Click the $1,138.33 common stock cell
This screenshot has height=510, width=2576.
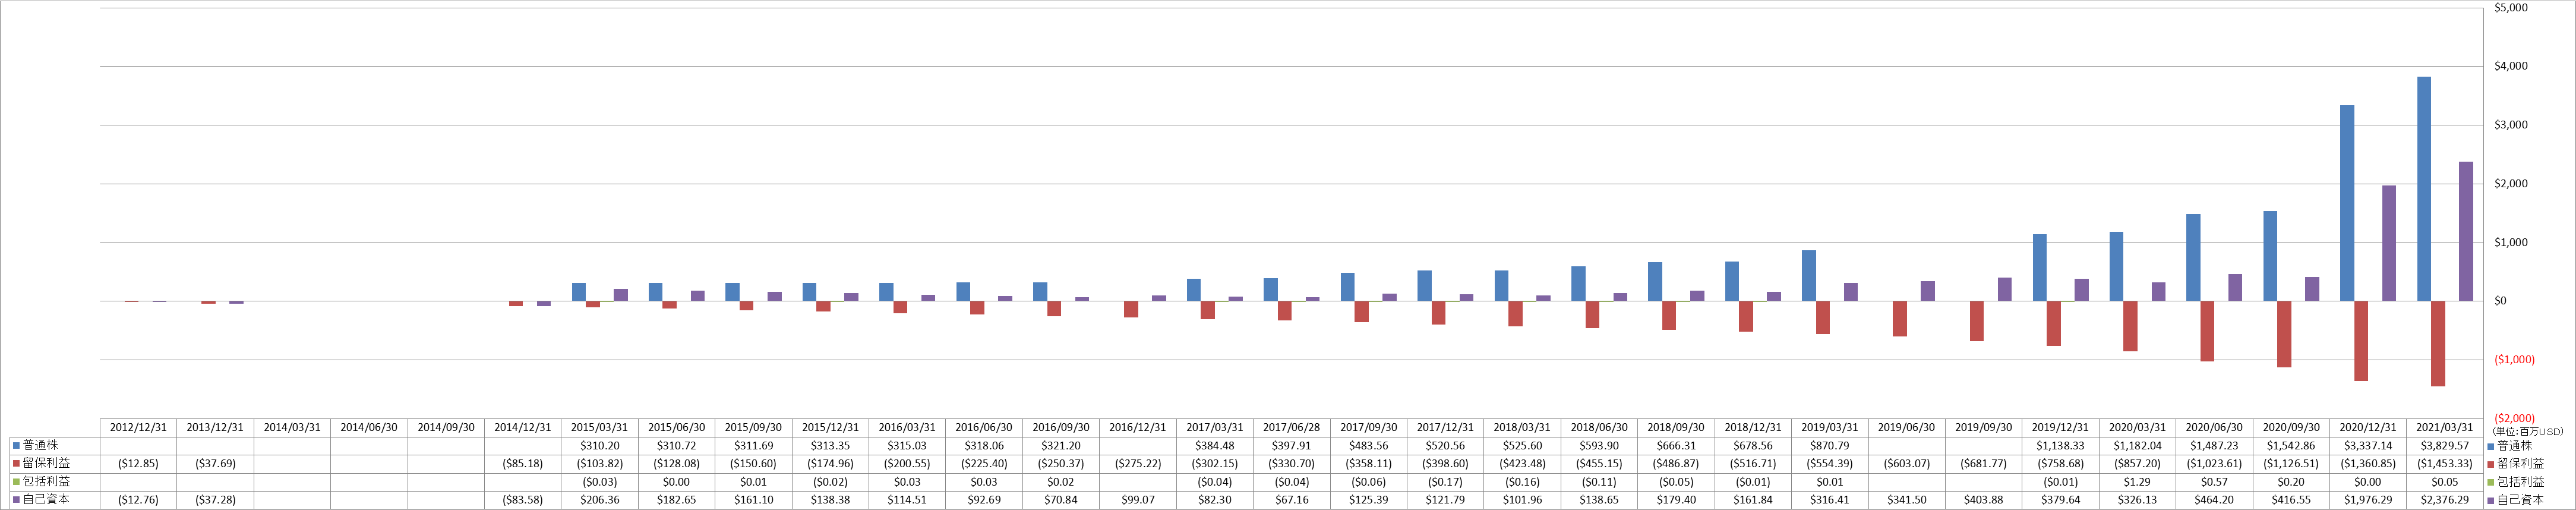(2060, 446)
